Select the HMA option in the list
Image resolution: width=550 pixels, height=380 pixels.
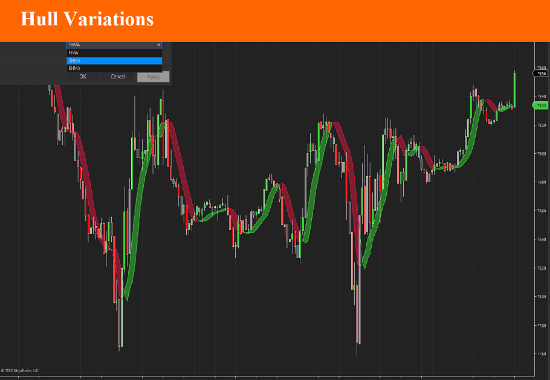click(114, 53)
